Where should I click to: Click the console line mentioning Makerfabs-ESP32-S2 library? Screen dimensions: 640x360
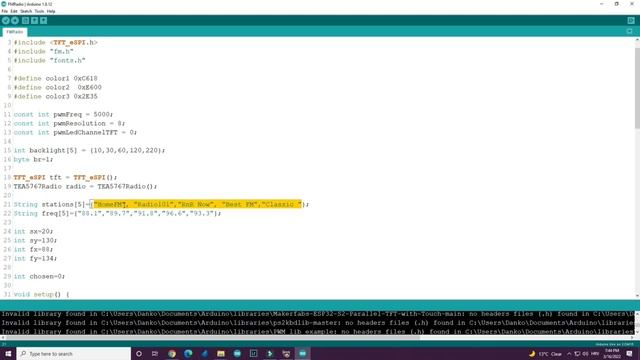pos(317,314)
